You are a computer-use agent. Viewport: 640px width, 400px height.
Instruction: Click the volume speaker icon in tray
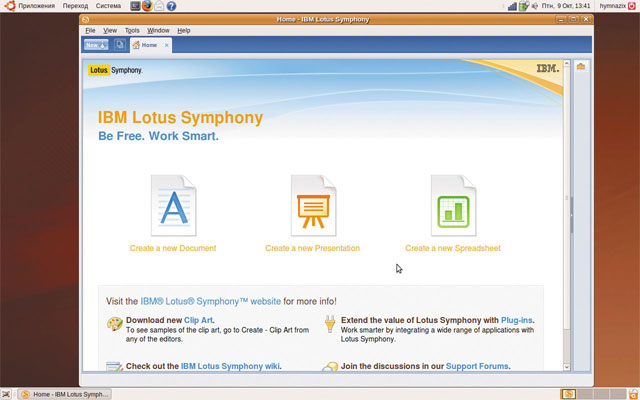(535, 6)
